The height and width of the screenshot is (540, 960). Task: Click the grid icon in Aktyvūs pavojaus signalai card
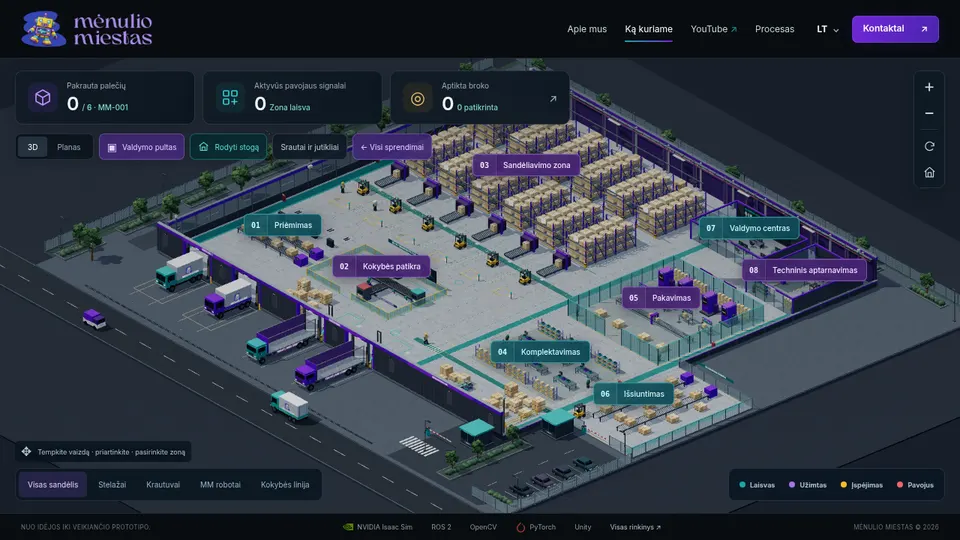click(x=230, y=97)
